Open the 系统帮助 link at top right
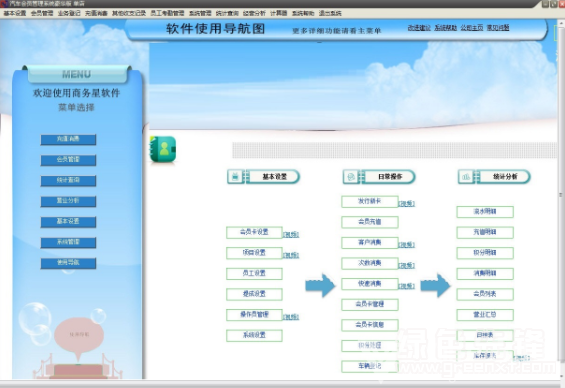Image resolution: width=565 pixels, height=388 pixels. [x=445, y=28]
